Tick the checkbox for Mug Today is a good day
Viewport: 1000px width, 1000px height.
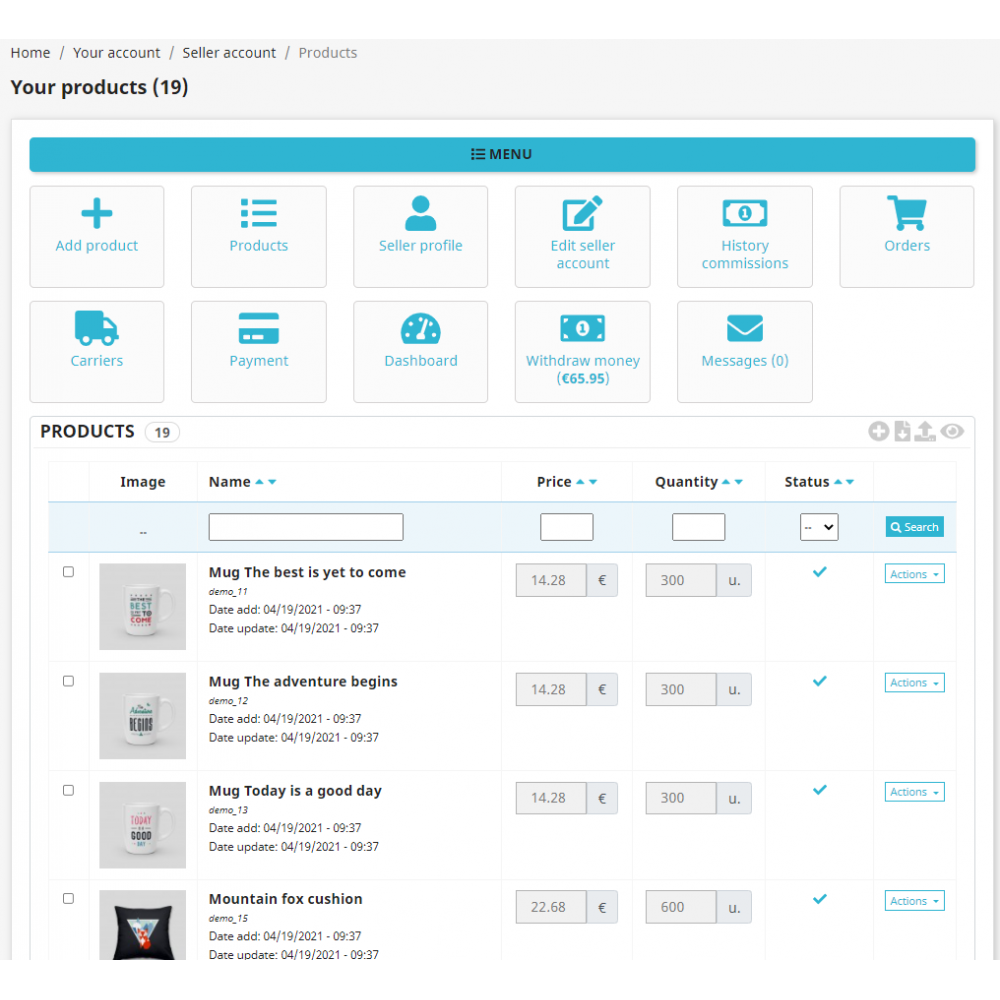68,789
